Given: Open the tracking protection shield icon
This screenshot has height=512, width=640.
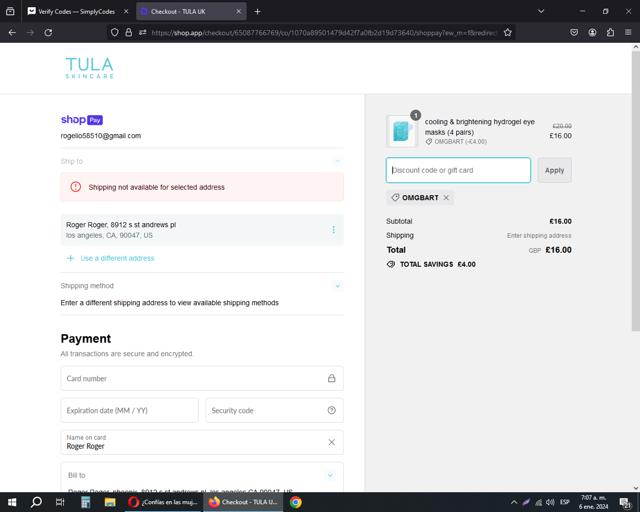Looking at the screenshot, I should point(115,33).
